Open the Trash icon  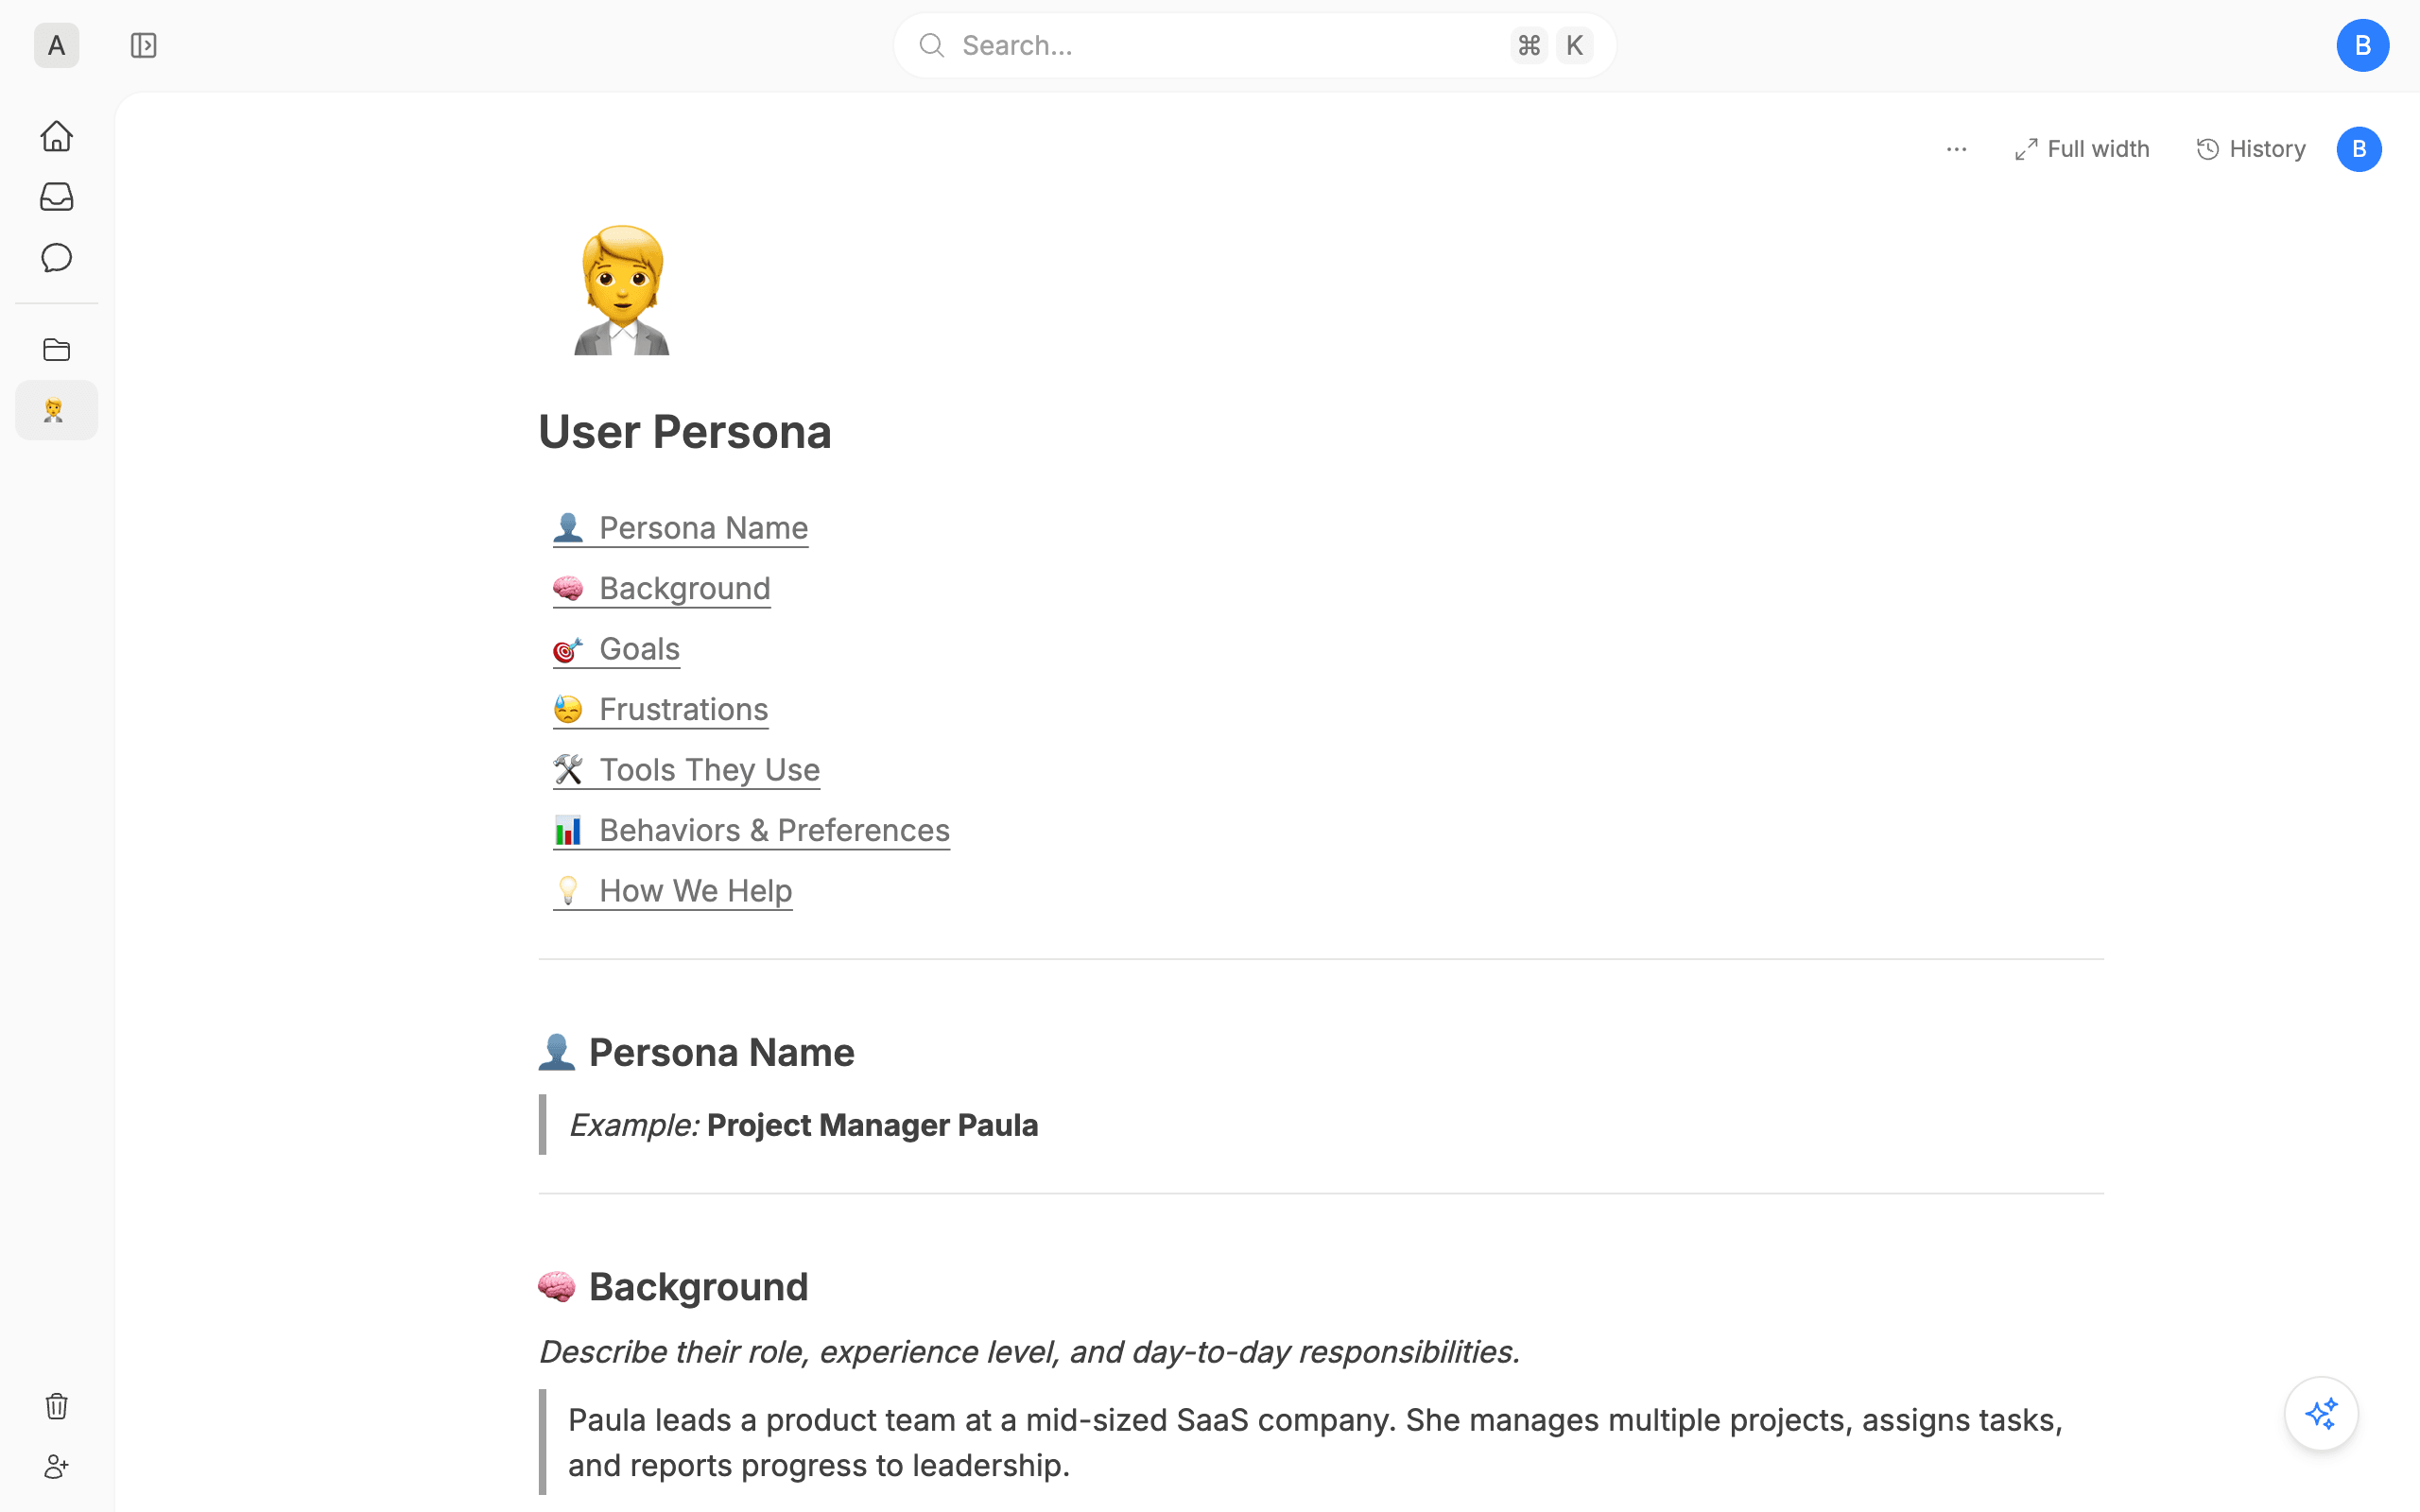coord(57,1406)
